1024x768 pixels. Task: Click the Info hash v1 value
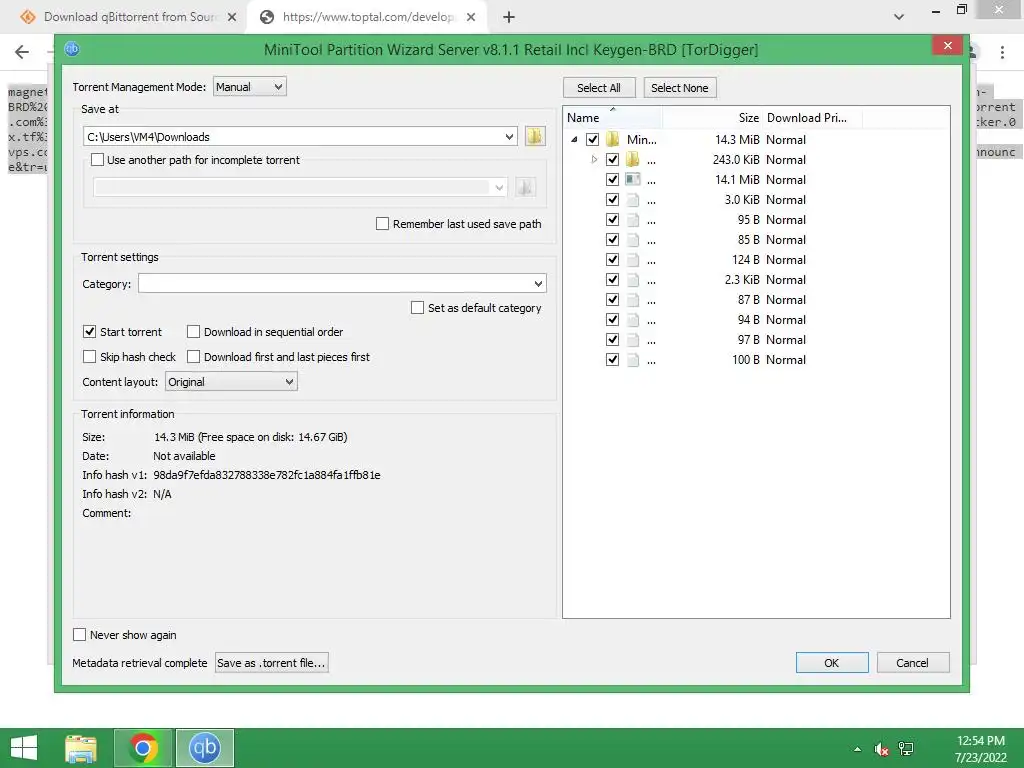[x=266, y=475]
